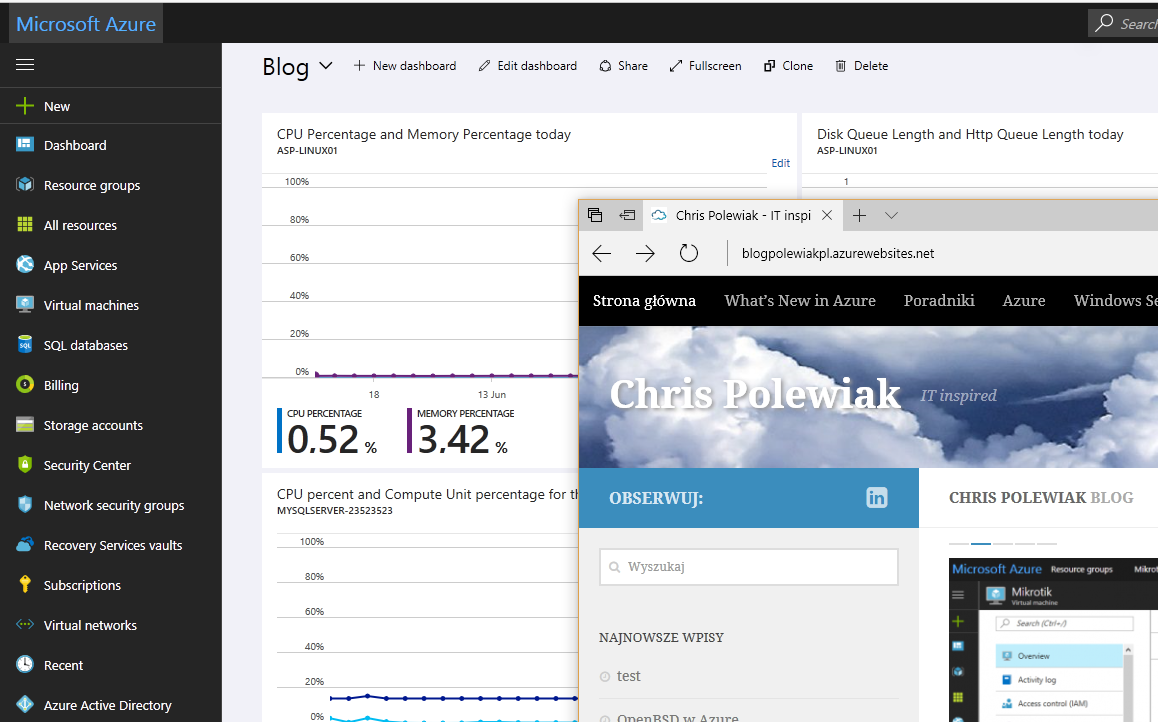Click 'Disk Queue Length and Http Queue Length today' title
Screen dimensions: 1158x722
(970, 134)
